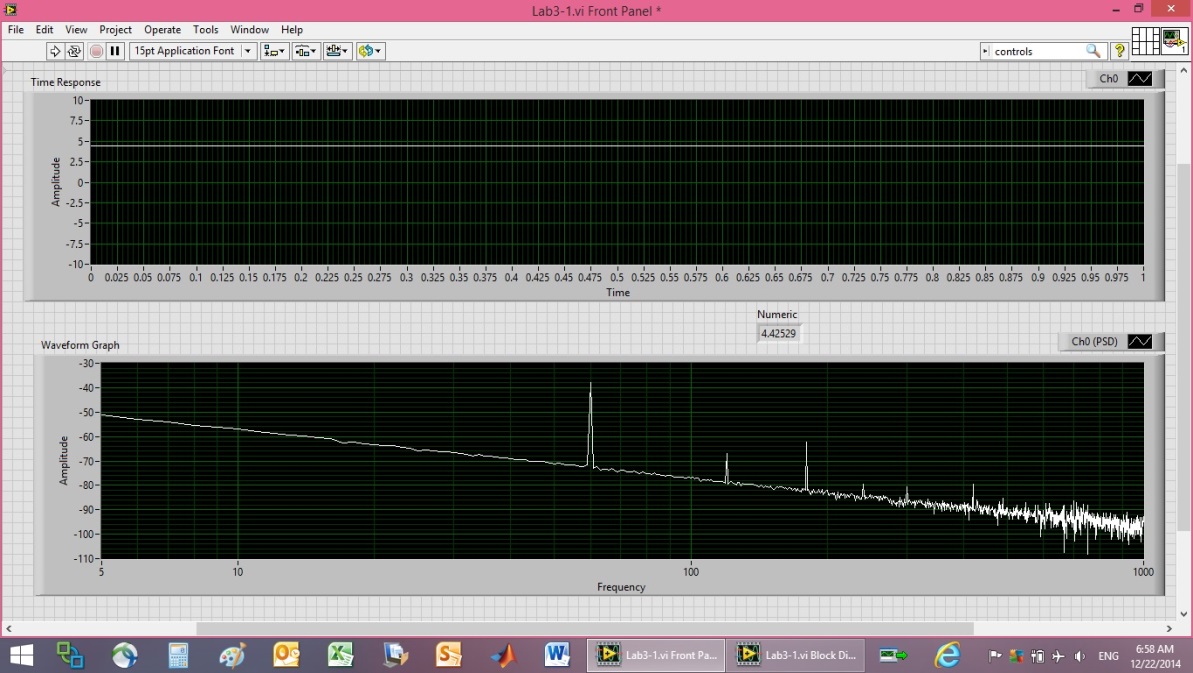Switch to Lab3-1.vi Block Diagram window
1193x673 pixels.
coord(795,655)
